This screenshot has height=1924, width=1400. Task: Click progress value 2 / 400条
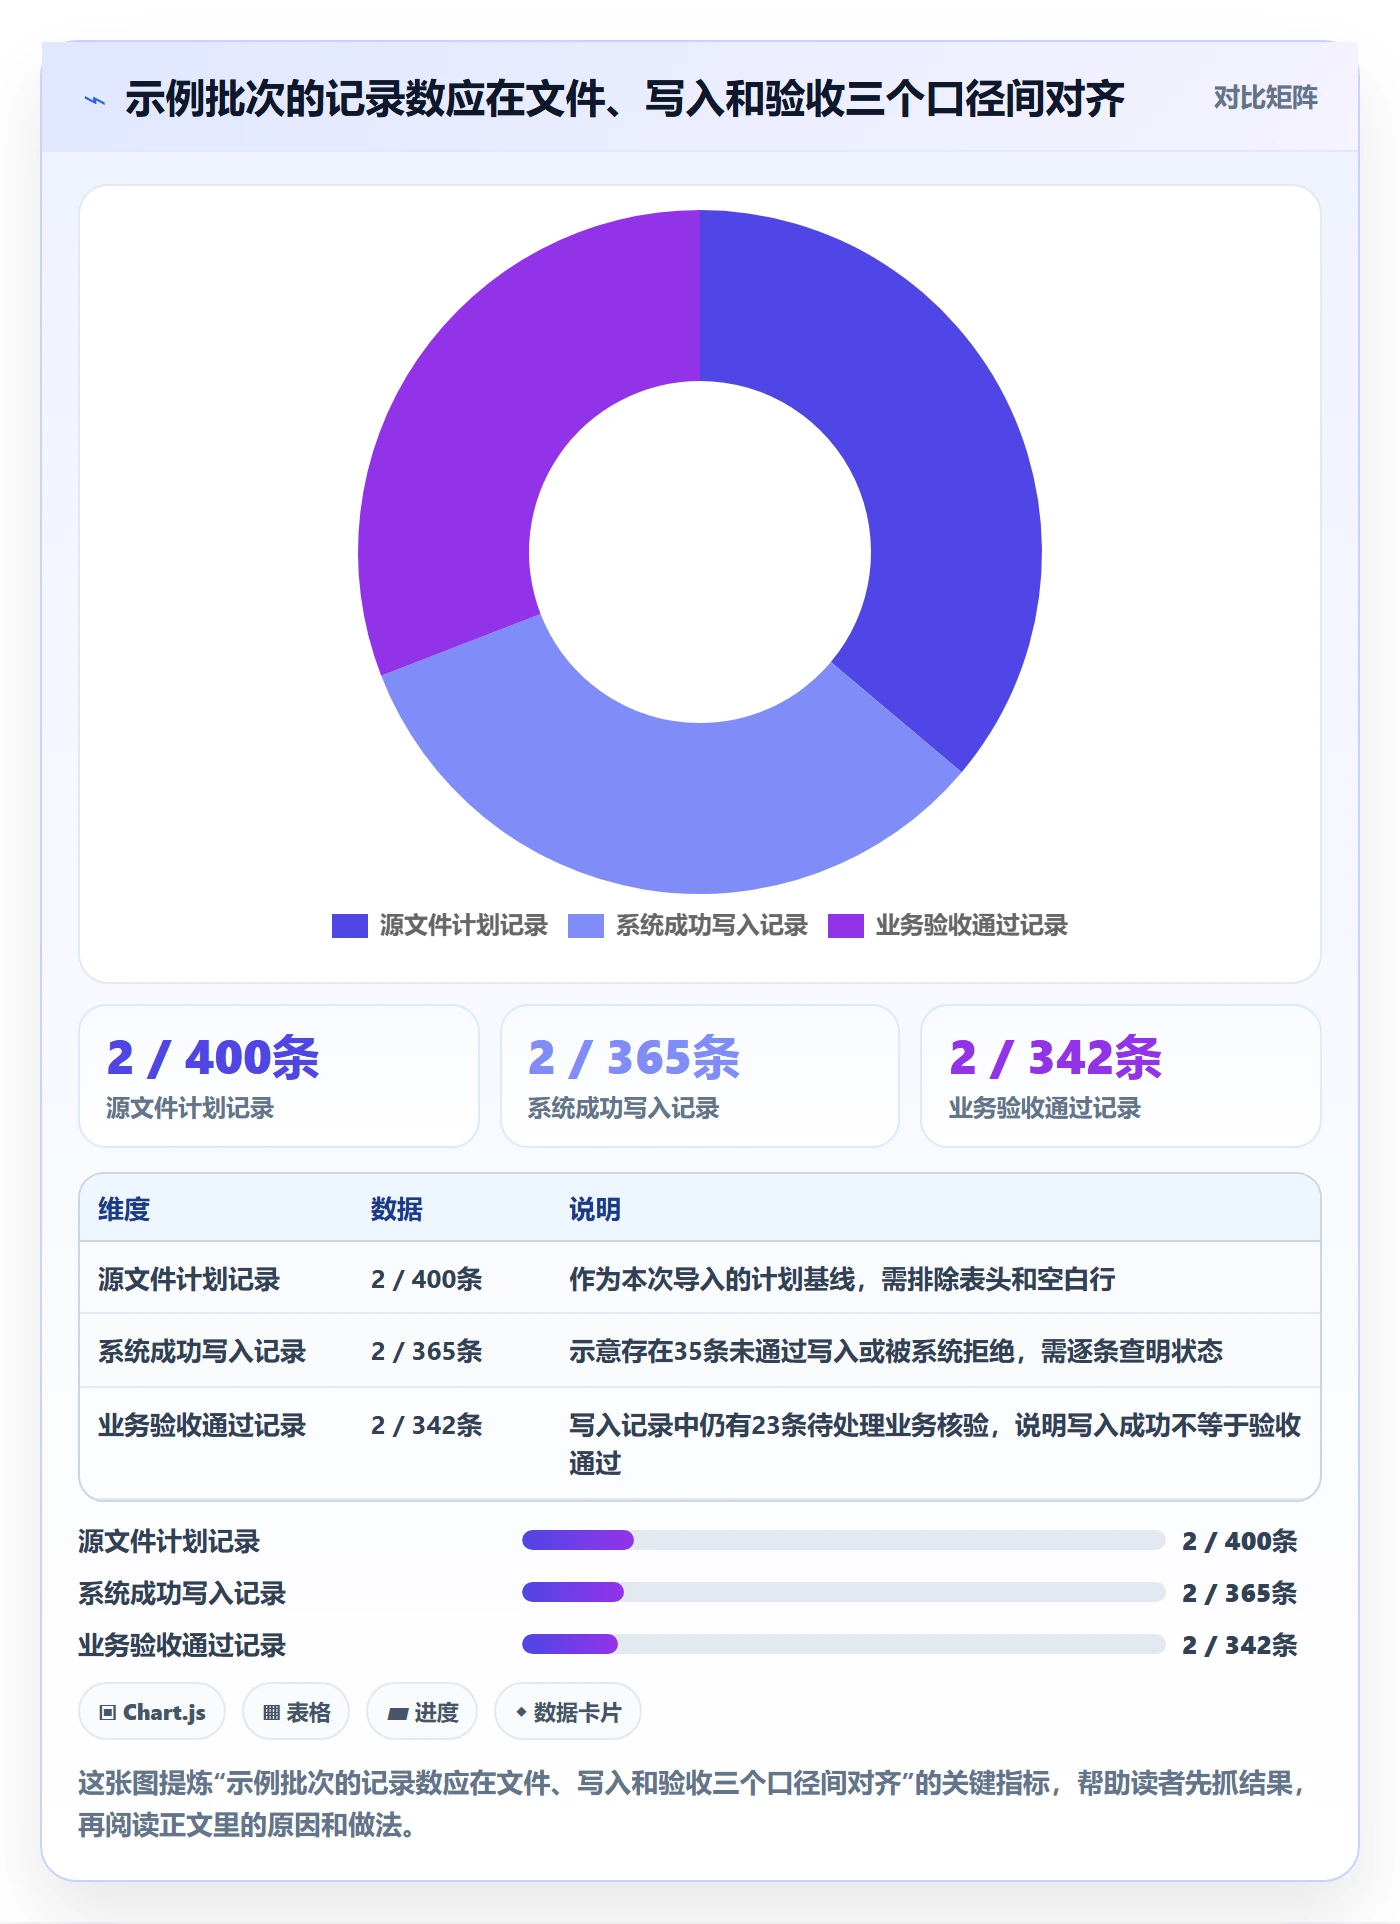[x=1240, y=1541]
